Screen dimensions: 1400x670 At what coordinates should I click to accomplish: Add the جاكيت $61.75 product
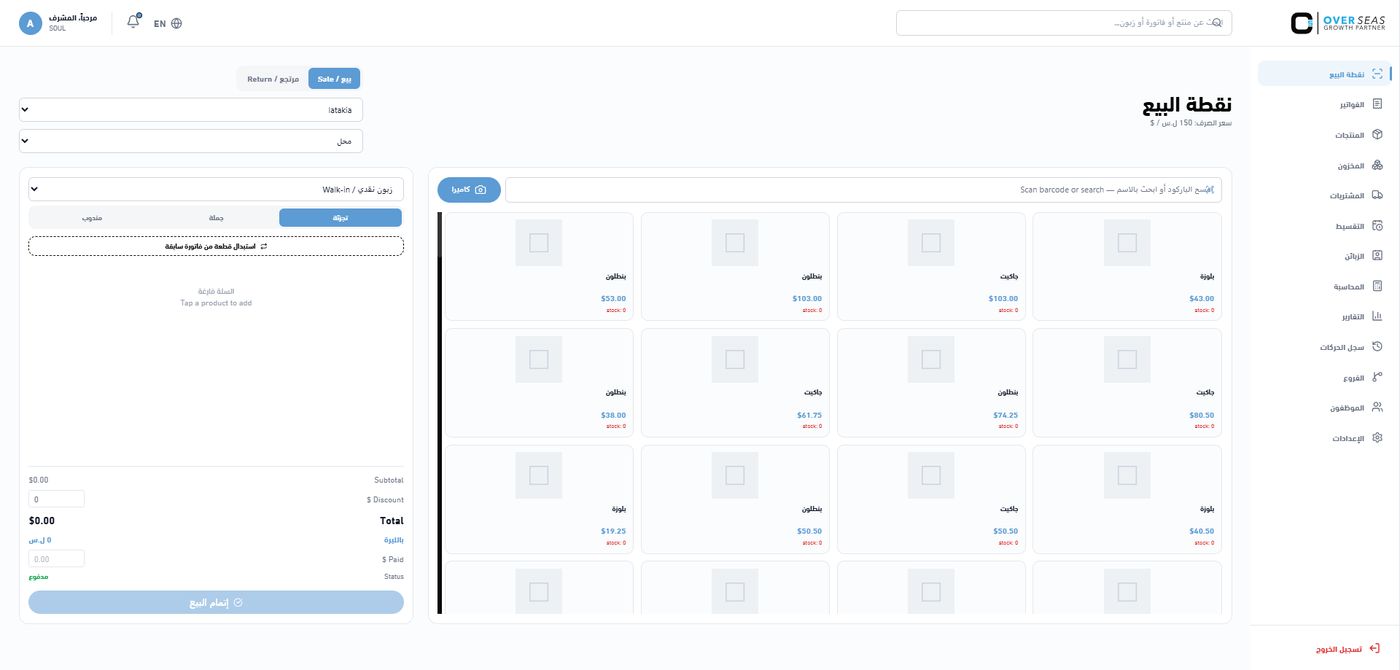[735, 383]
